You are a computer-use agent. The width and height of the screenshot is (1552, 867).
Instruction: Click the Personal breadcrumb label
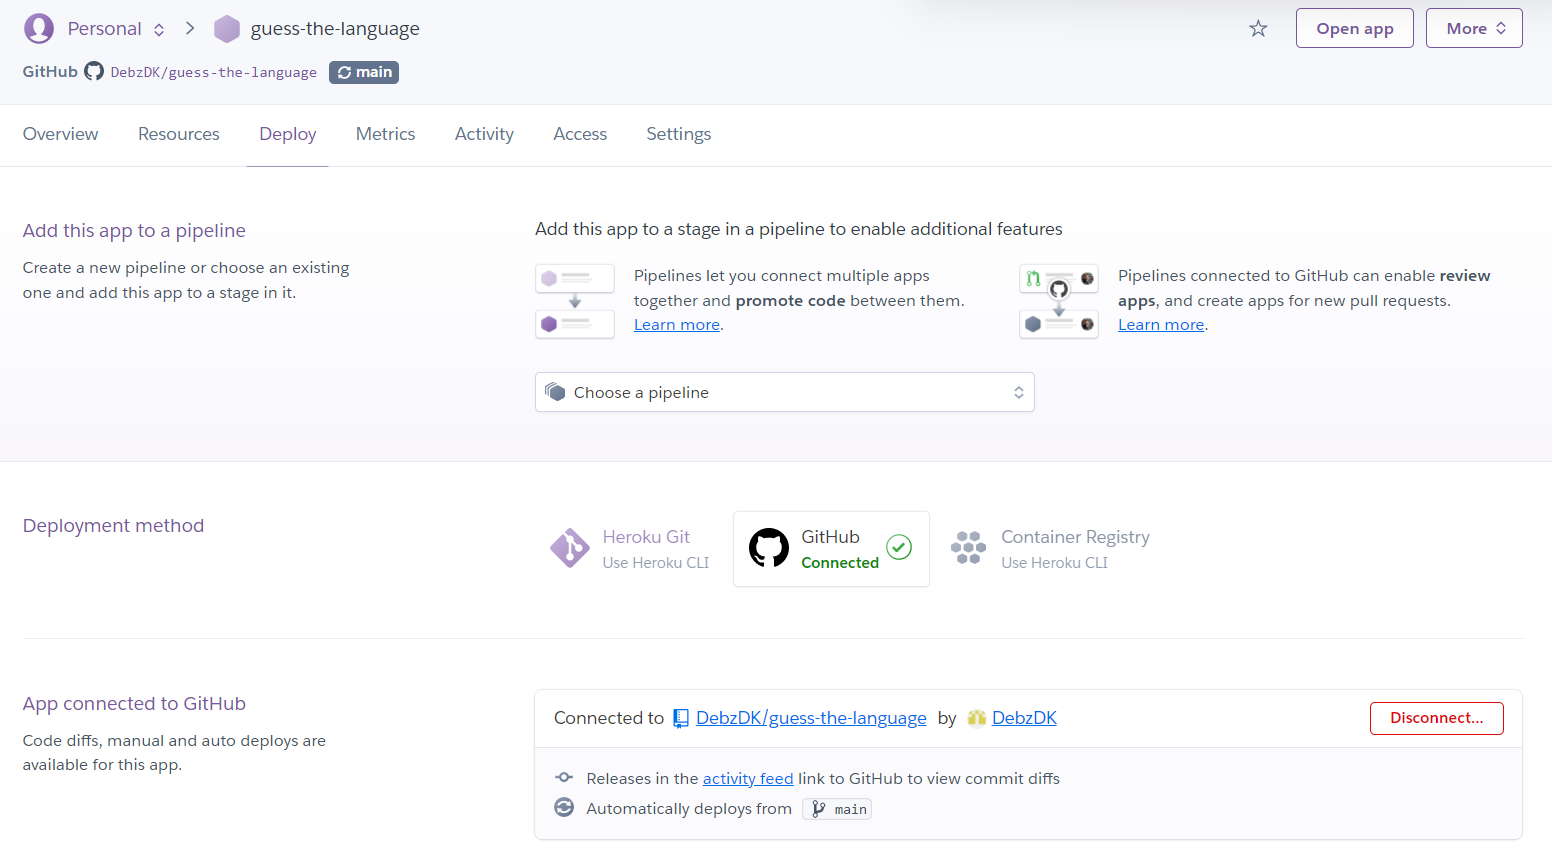tap(105, 29)
